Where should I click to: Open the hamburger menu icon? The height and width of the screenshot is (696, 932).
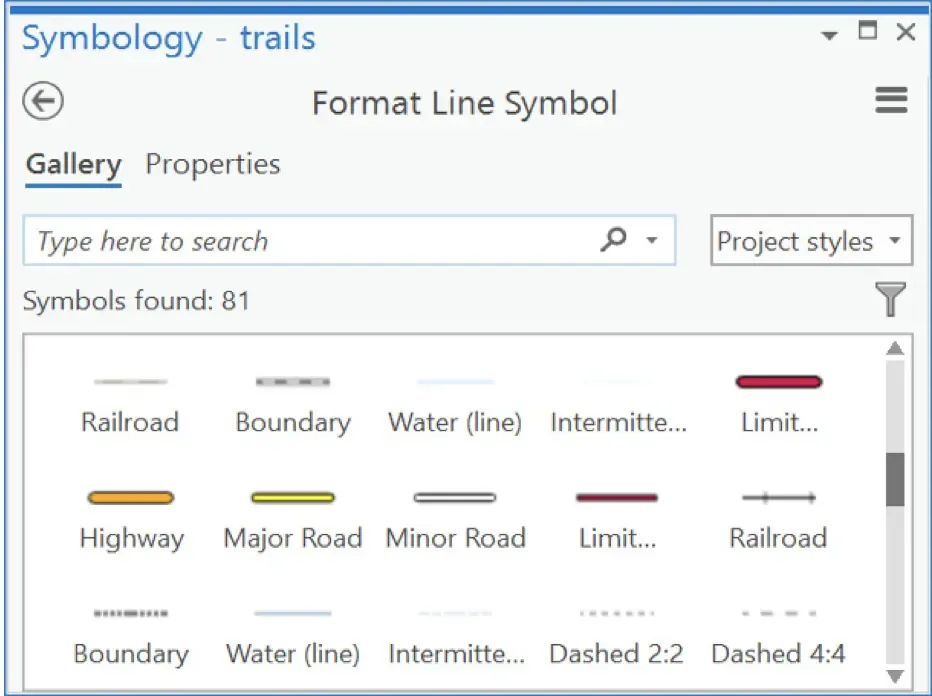(x=891, y=100)
